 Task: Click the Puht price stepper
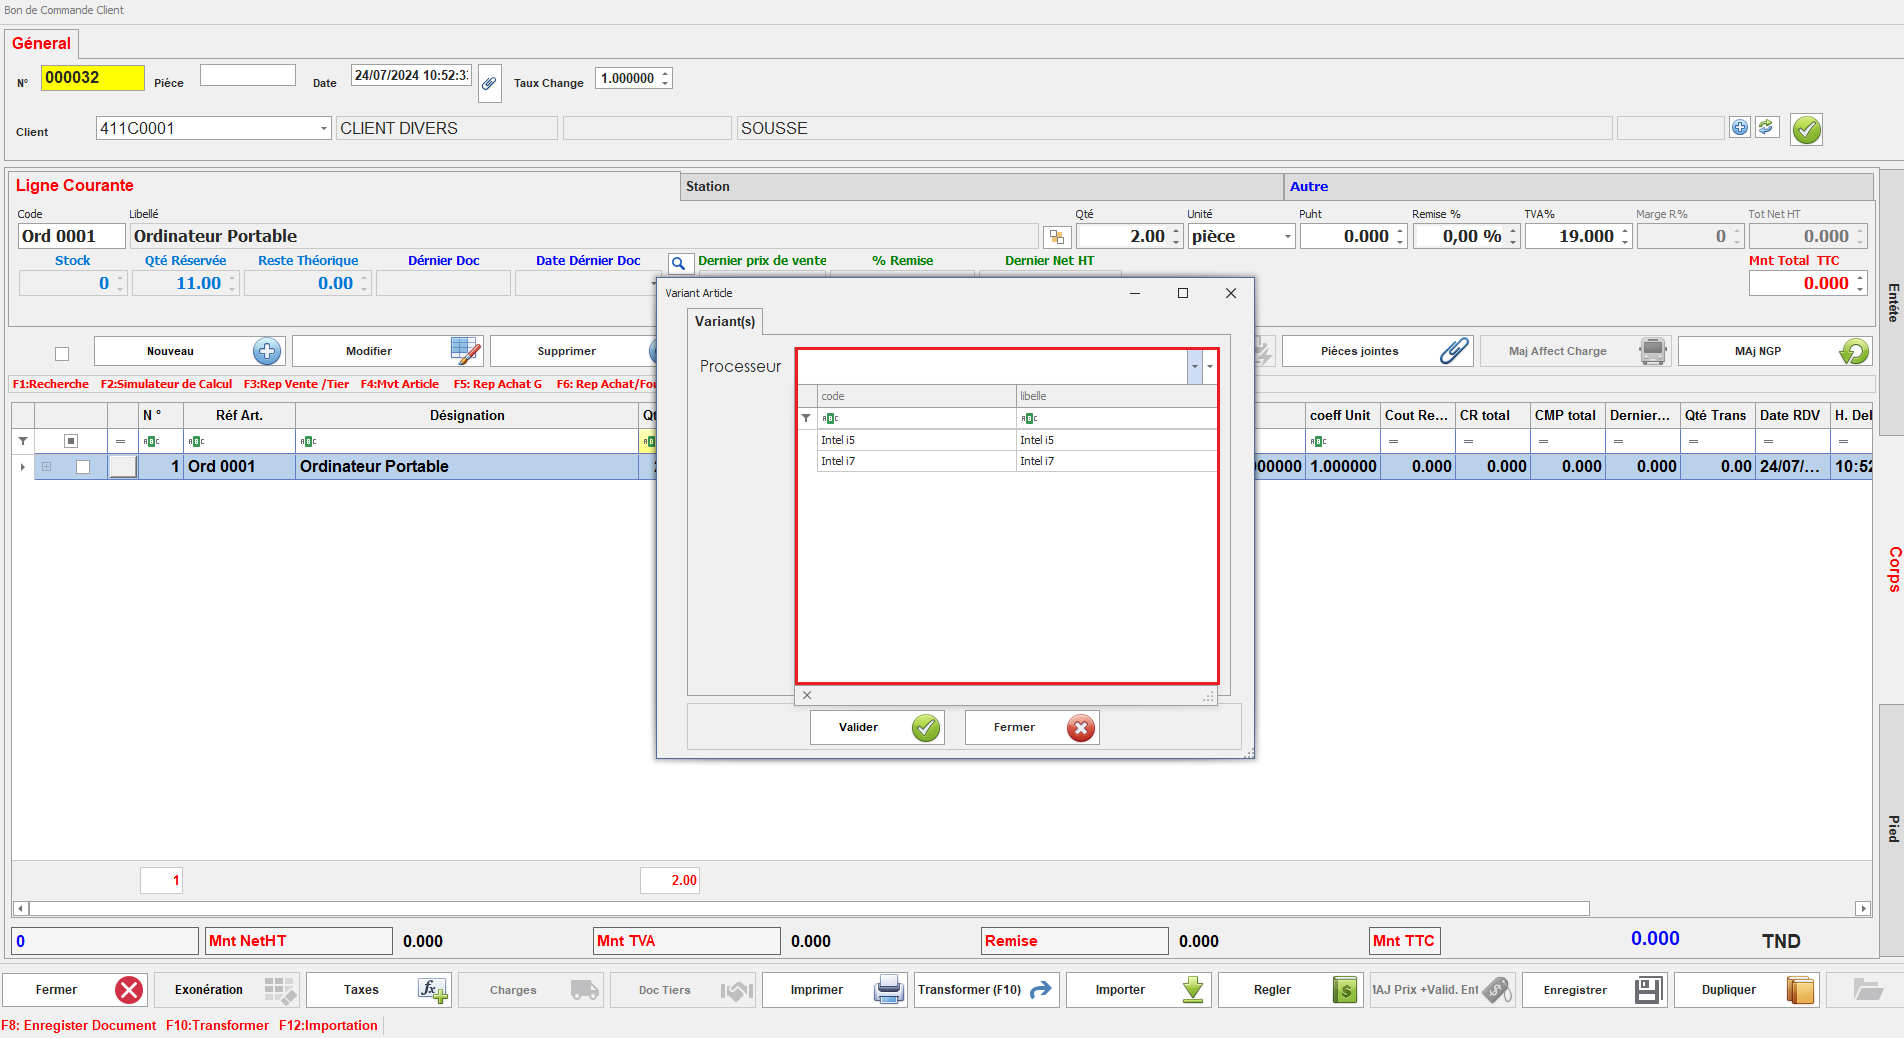(x=1400, y=237)
